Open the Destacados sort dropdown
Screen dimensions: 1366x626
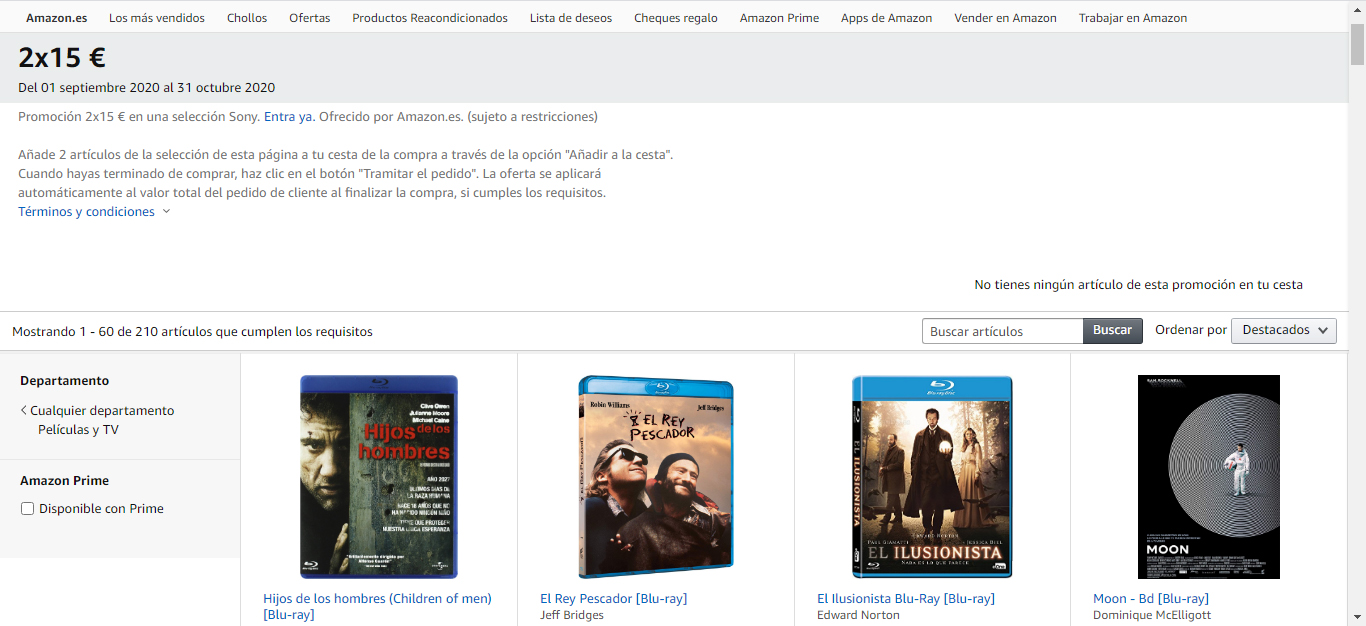[x=1283, y=330]
